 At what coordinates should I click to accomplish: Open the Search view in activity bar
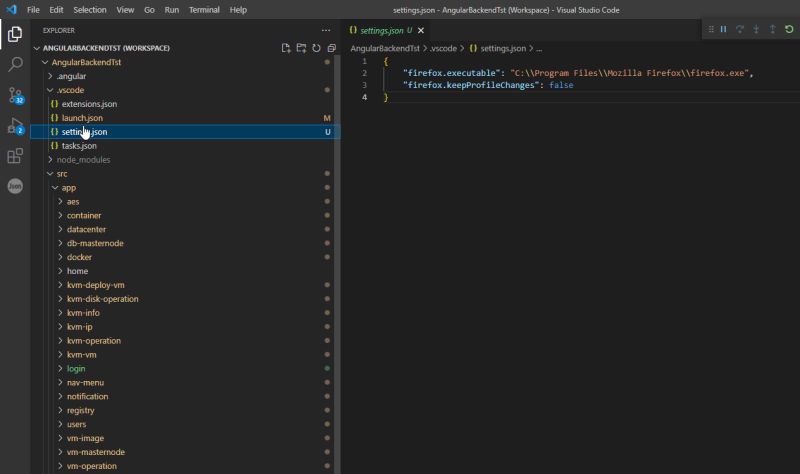click(15, 64)
